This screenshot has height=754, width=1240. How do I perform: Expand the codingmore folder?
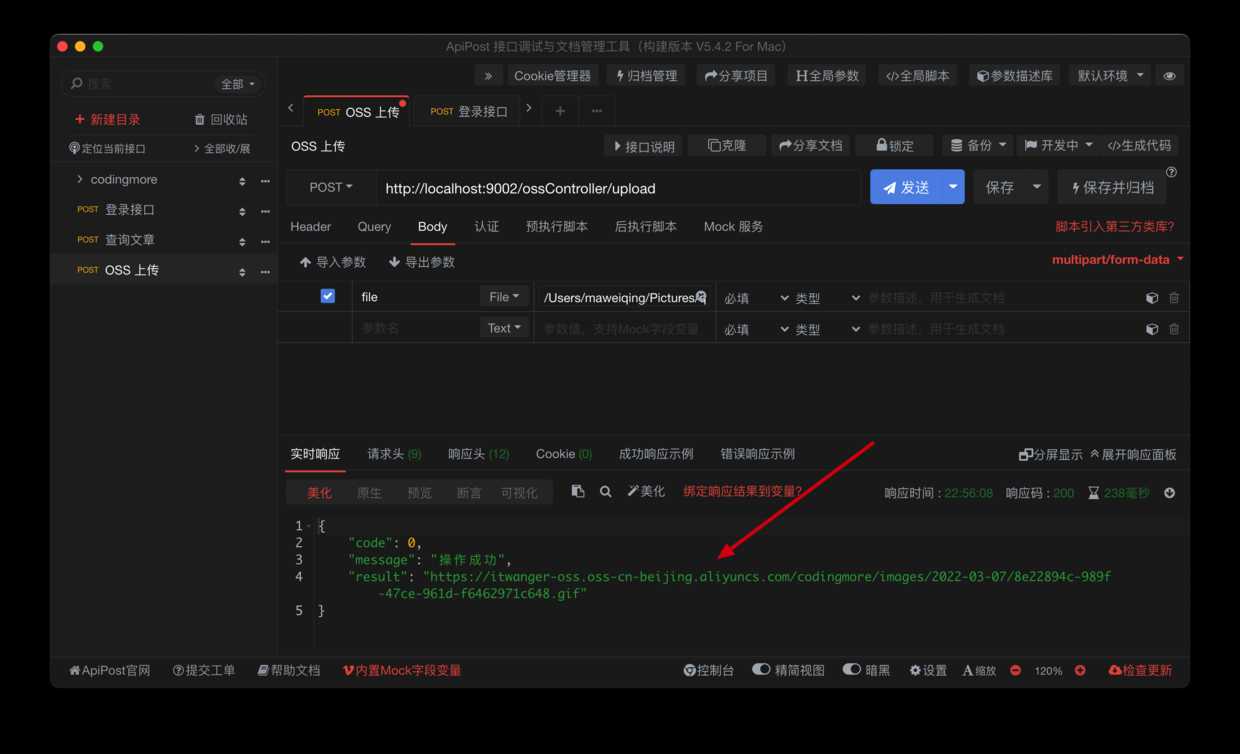coord(80,180)
